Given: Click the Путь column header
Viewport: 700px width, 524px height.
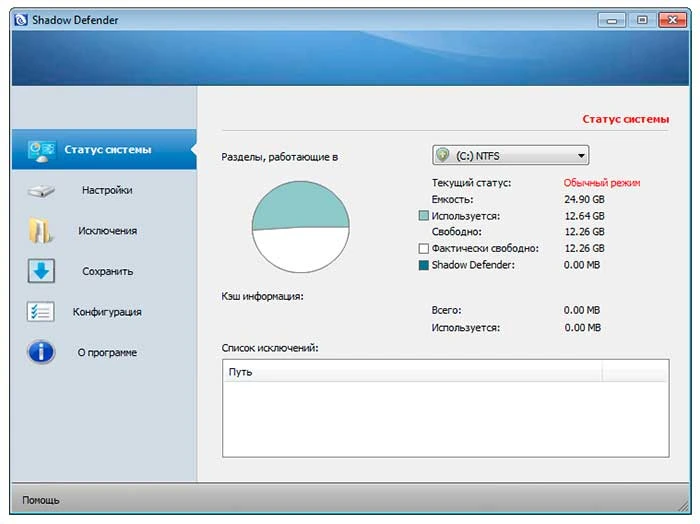Looking at the screenshot, I should point(412,371).
